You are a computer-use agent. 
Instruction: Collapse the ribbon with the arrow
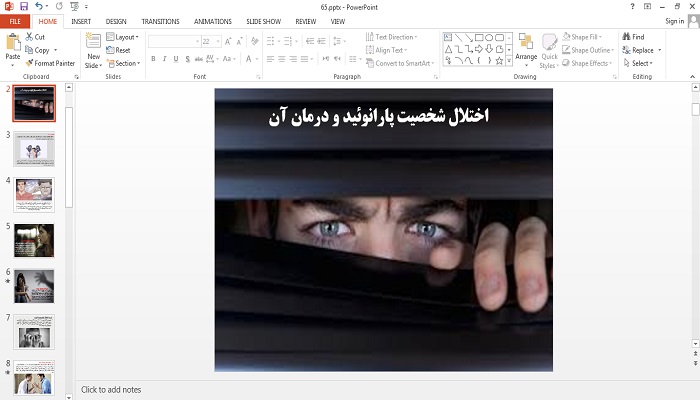tap(692, 77)
